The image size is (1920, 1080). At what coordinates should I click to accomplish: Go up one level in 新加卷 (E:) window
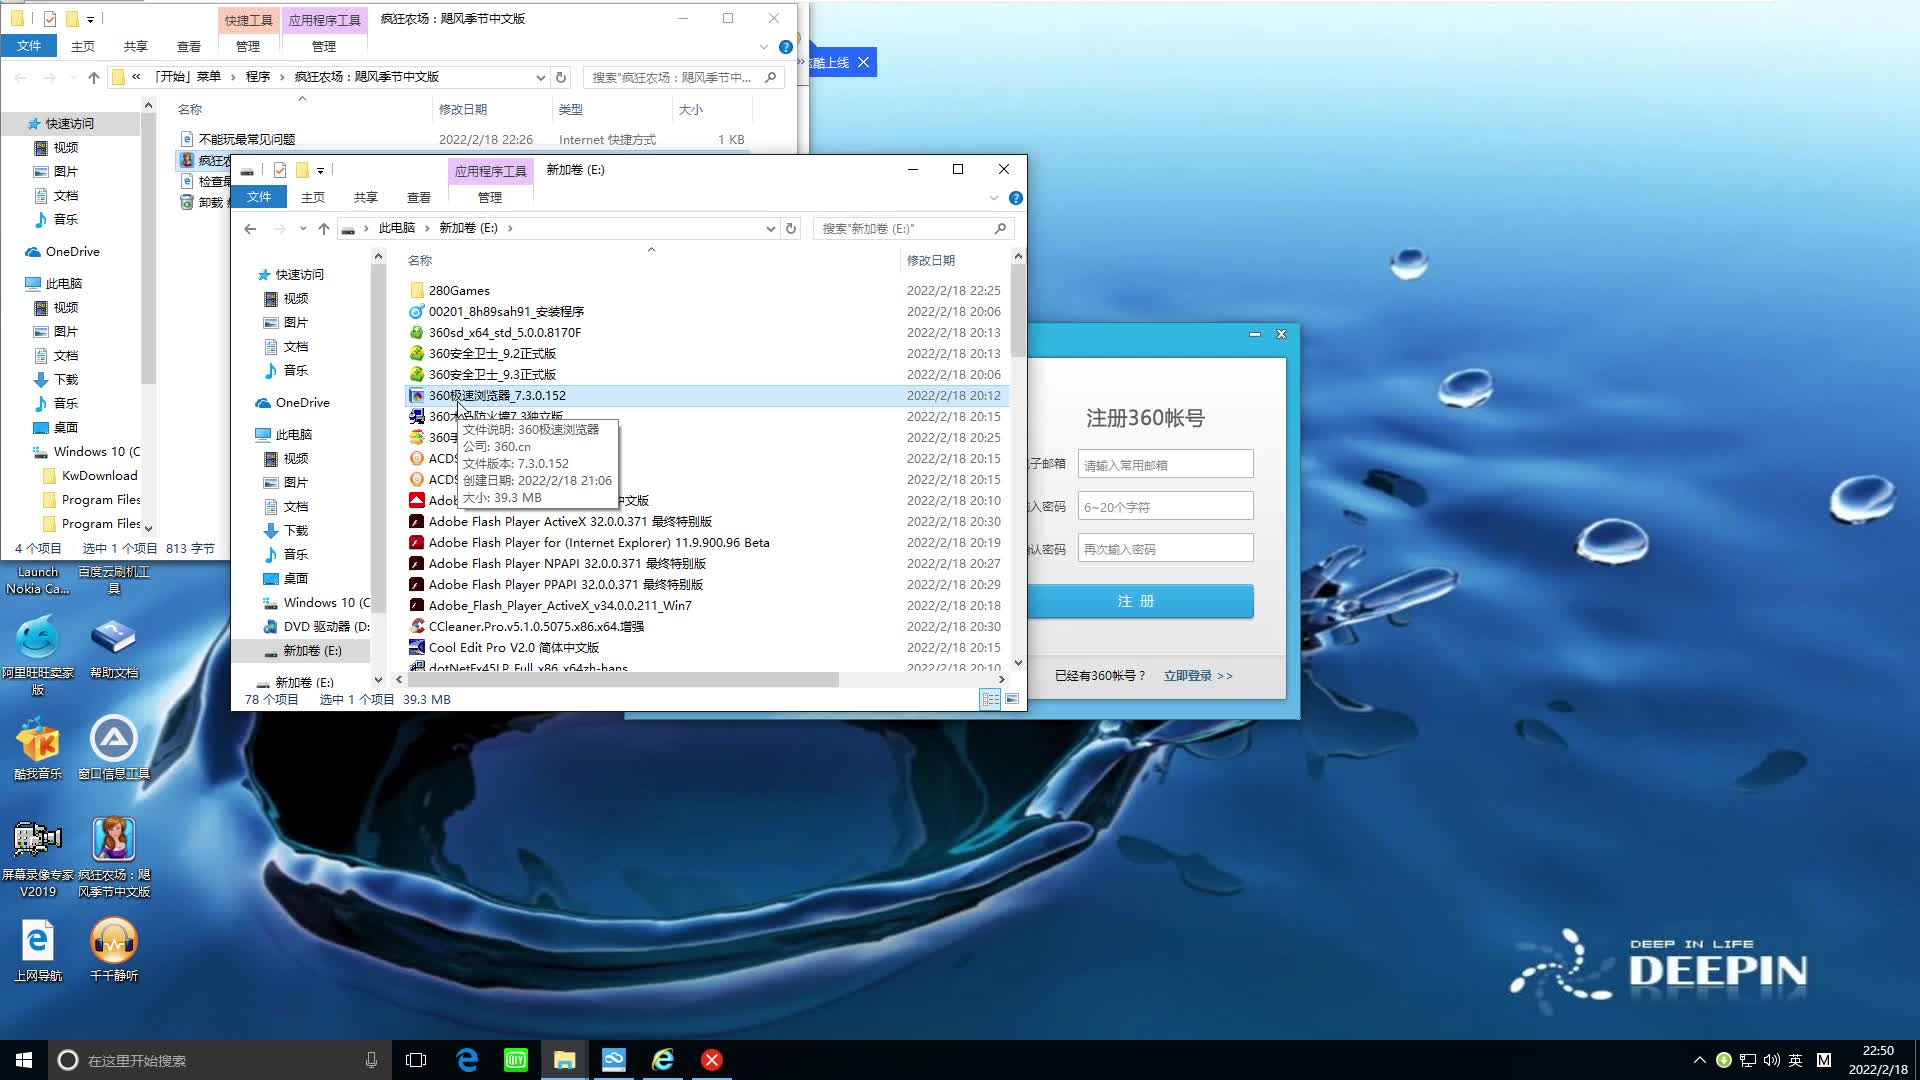pos(323,228)
